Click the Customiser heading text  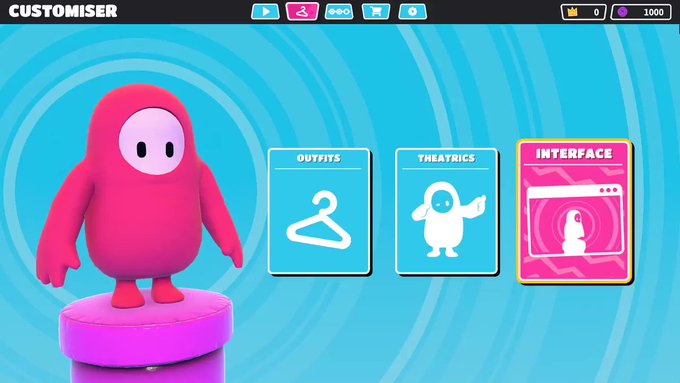63,11
